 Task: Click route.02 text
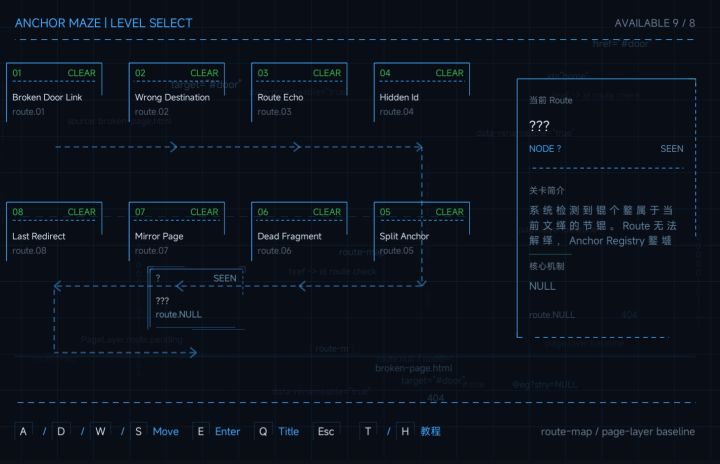click(152, 112)
